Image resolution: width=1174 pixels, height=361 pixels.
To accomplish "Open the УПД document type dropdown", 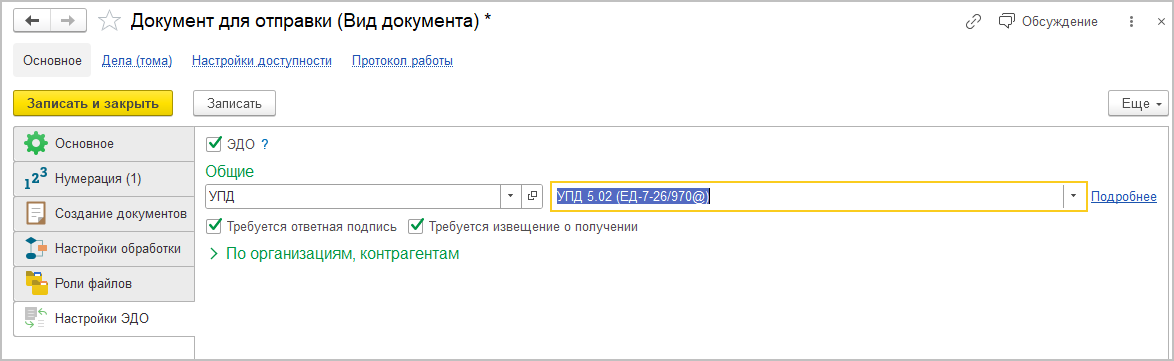I will click(511, 195).
